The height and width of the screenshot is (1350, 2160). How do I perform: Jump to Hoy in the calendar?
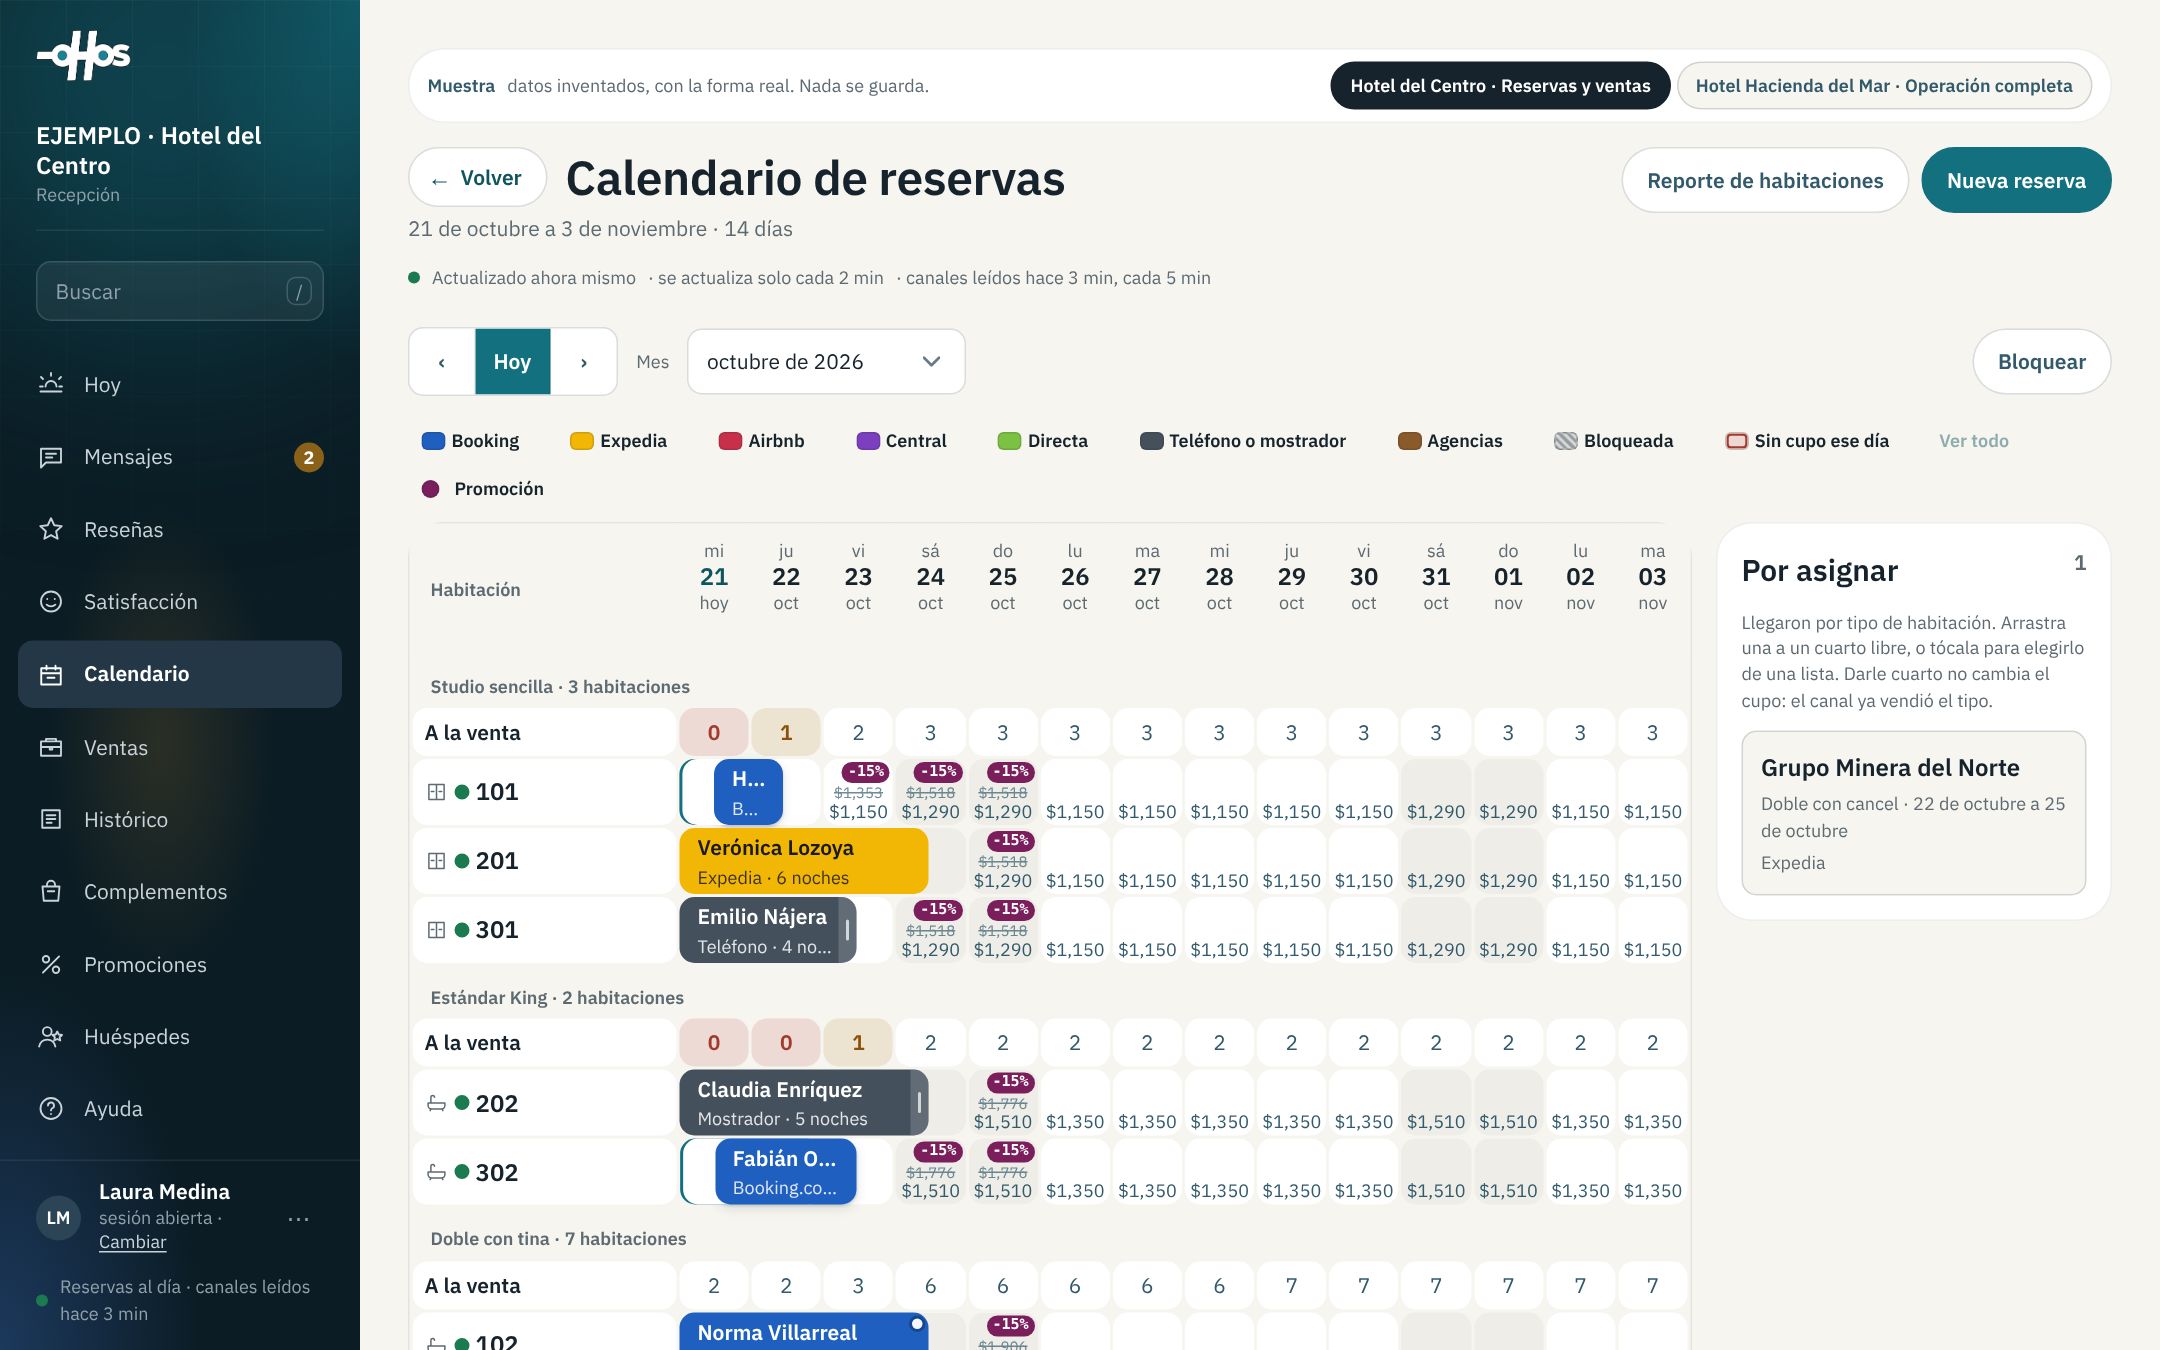512,362
